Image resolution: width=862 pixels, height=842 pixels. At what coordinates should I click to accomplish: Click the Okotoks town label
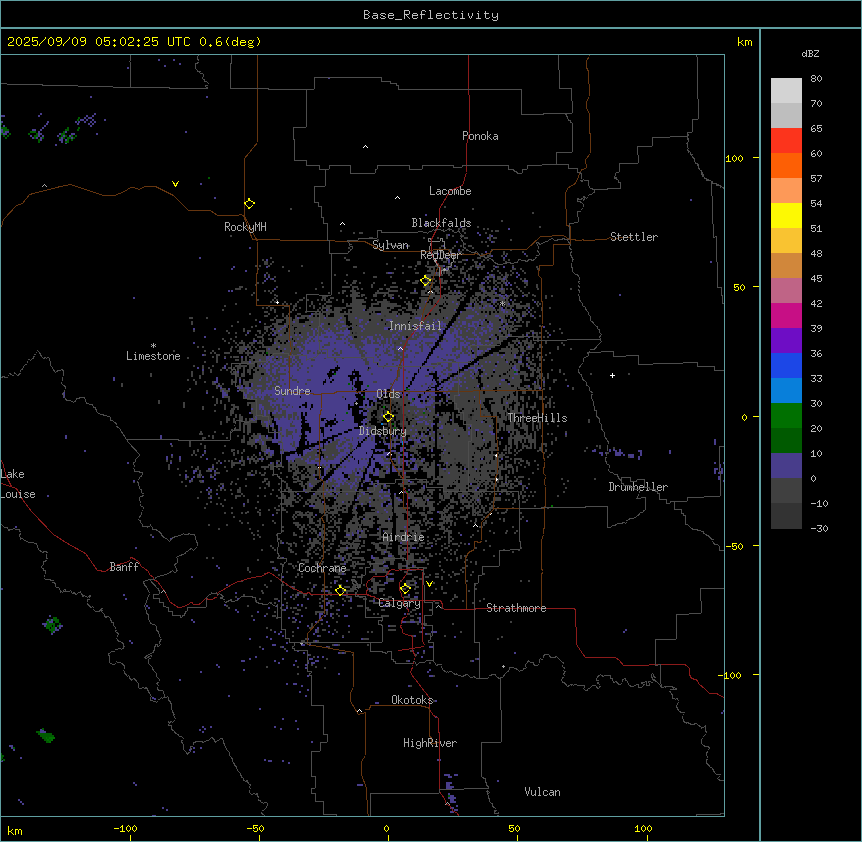pos(412,700)
